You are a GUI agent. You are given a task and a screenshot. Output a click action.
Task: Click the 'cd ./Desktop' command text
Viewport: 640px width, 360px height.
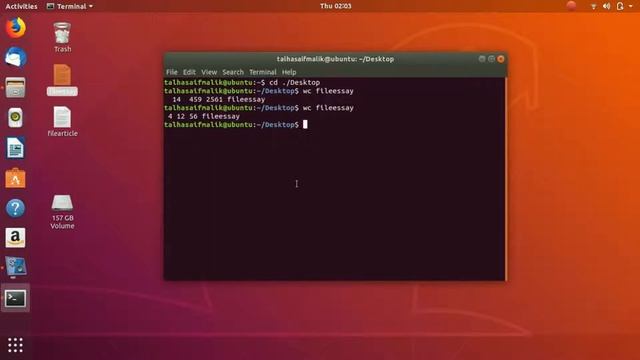click(x=295, y=82)
